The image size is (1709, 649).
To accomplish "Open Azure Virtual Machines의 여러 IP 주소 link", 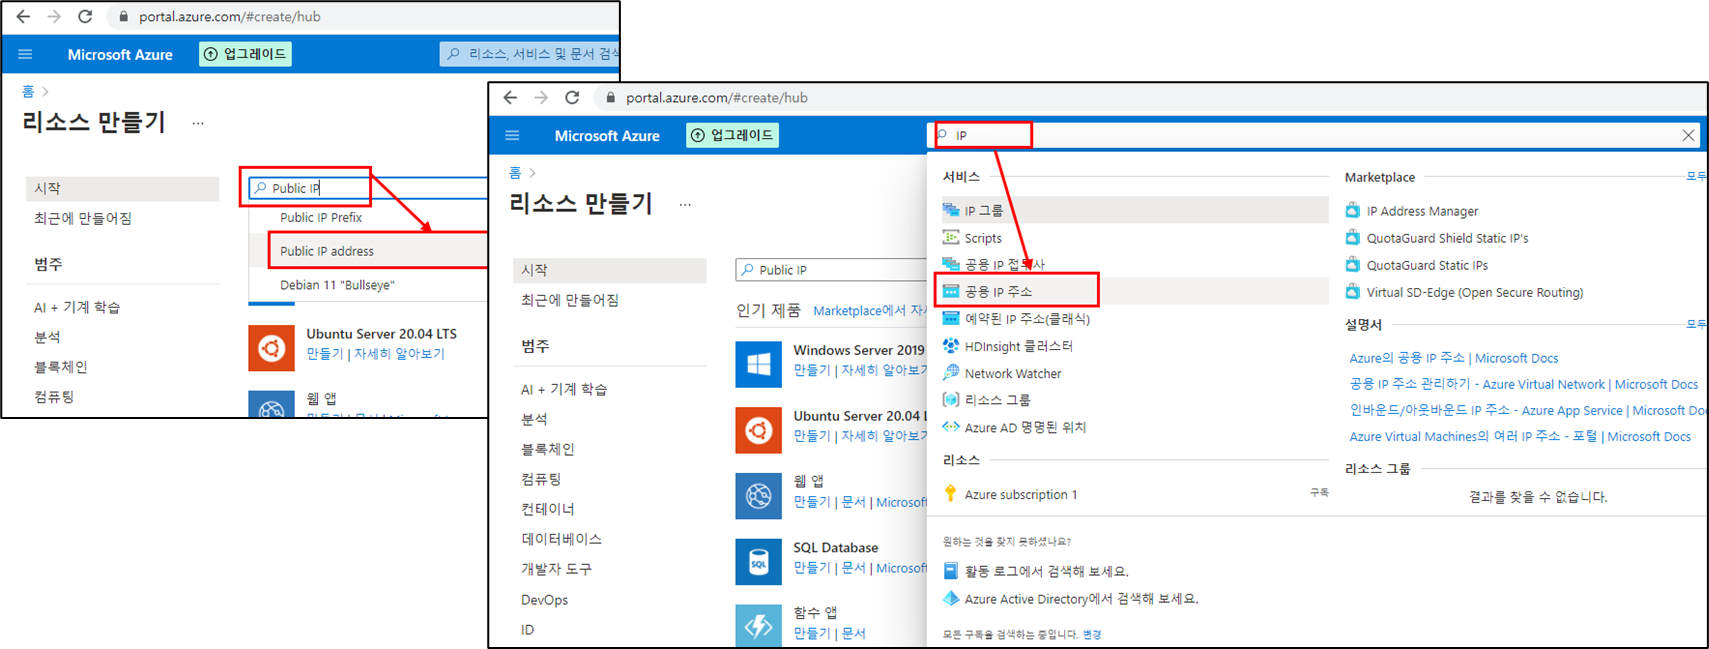I will pyautogui.click(x=1520, y=436).
